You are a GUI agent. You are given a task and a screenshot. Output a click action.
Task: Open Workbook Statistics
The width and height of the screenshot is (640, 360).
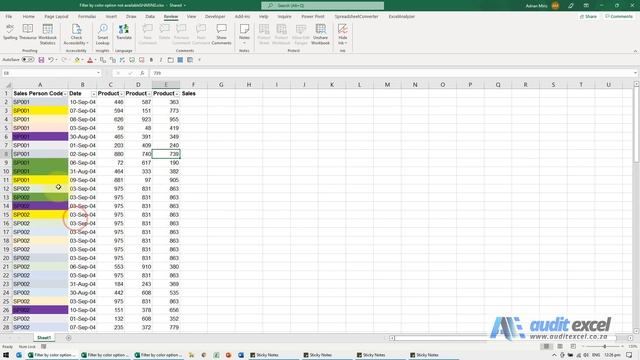47,34
